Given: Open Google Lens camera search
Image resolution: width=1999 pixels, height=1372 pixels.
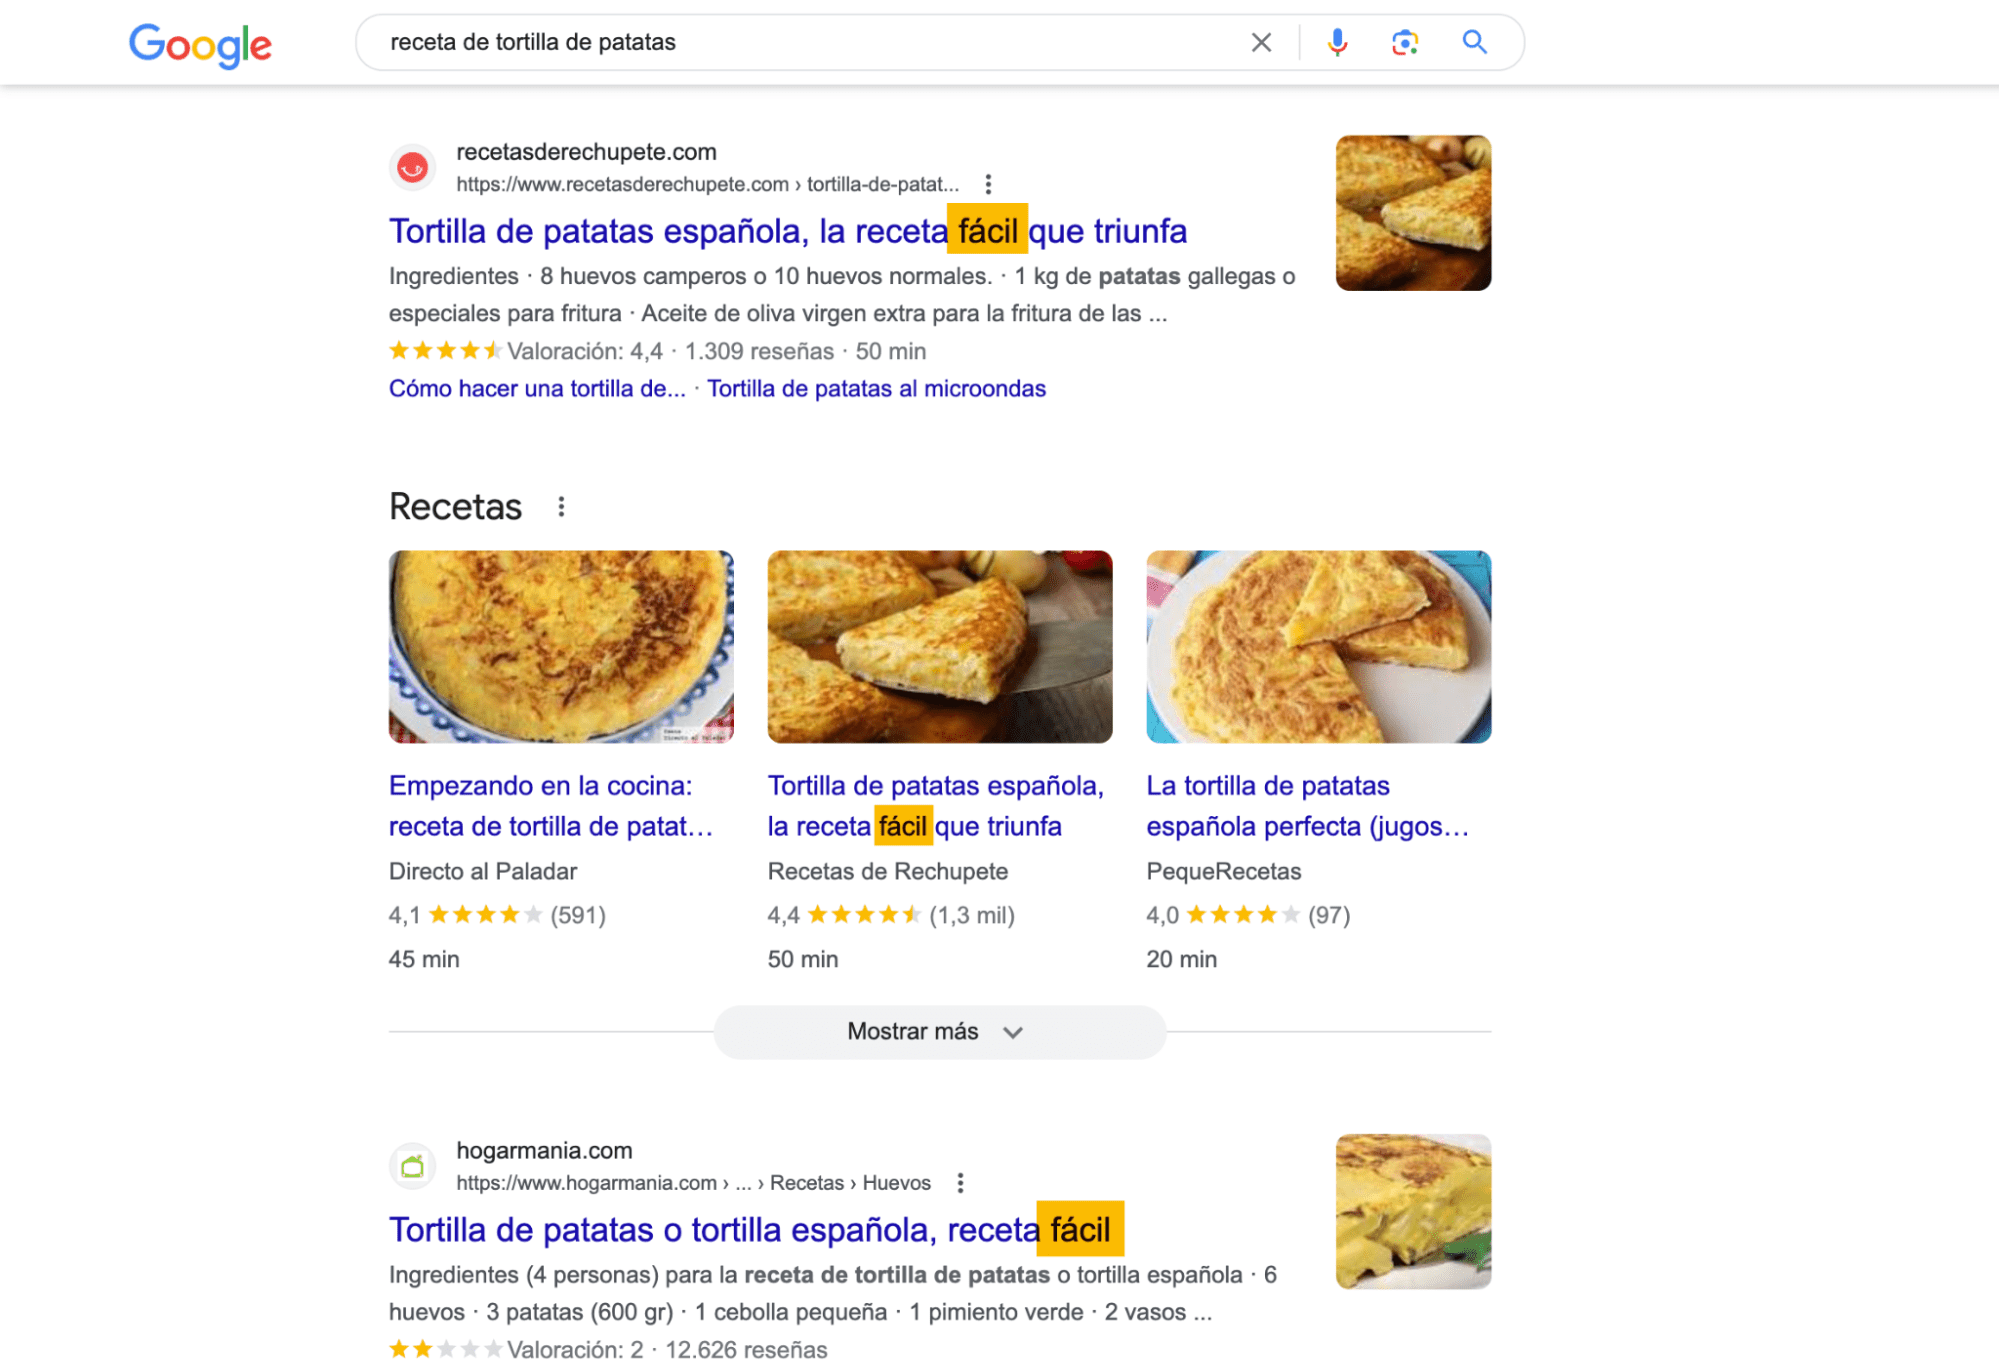Looking at the screenshot, I should click(1404, 42).
